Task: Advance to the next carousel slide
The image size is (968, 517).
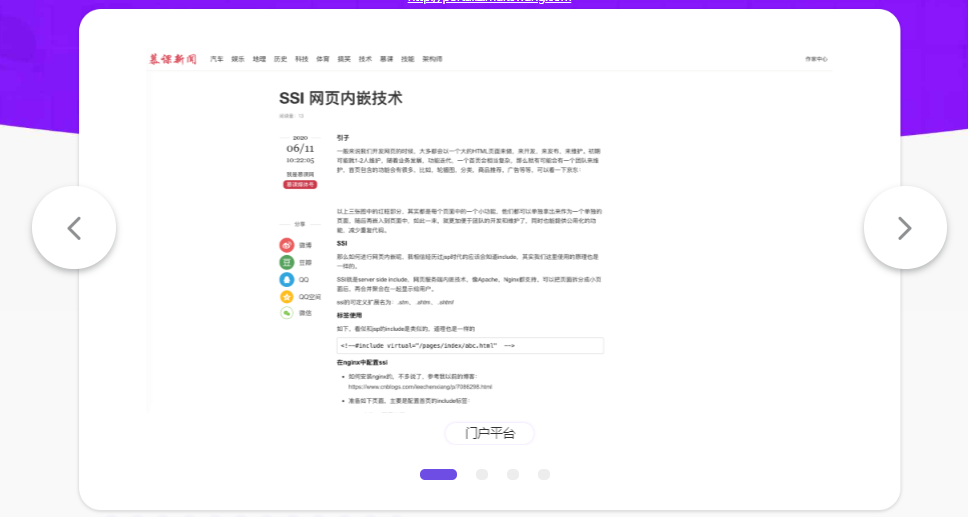Action: [x=905, y=228]
